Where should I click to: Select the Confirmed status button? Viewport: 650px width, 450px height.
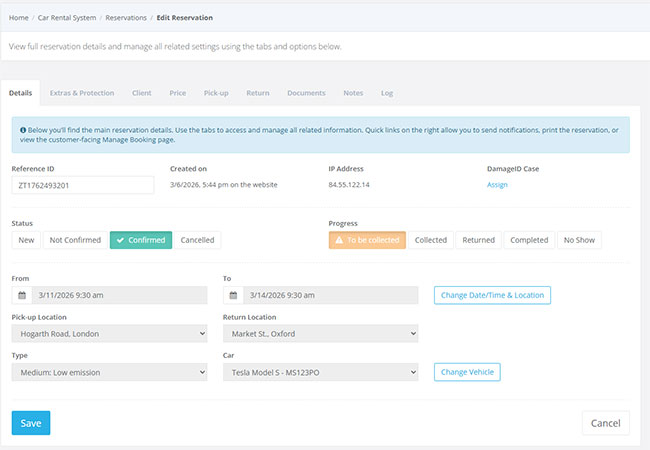[x=141, y=240]
